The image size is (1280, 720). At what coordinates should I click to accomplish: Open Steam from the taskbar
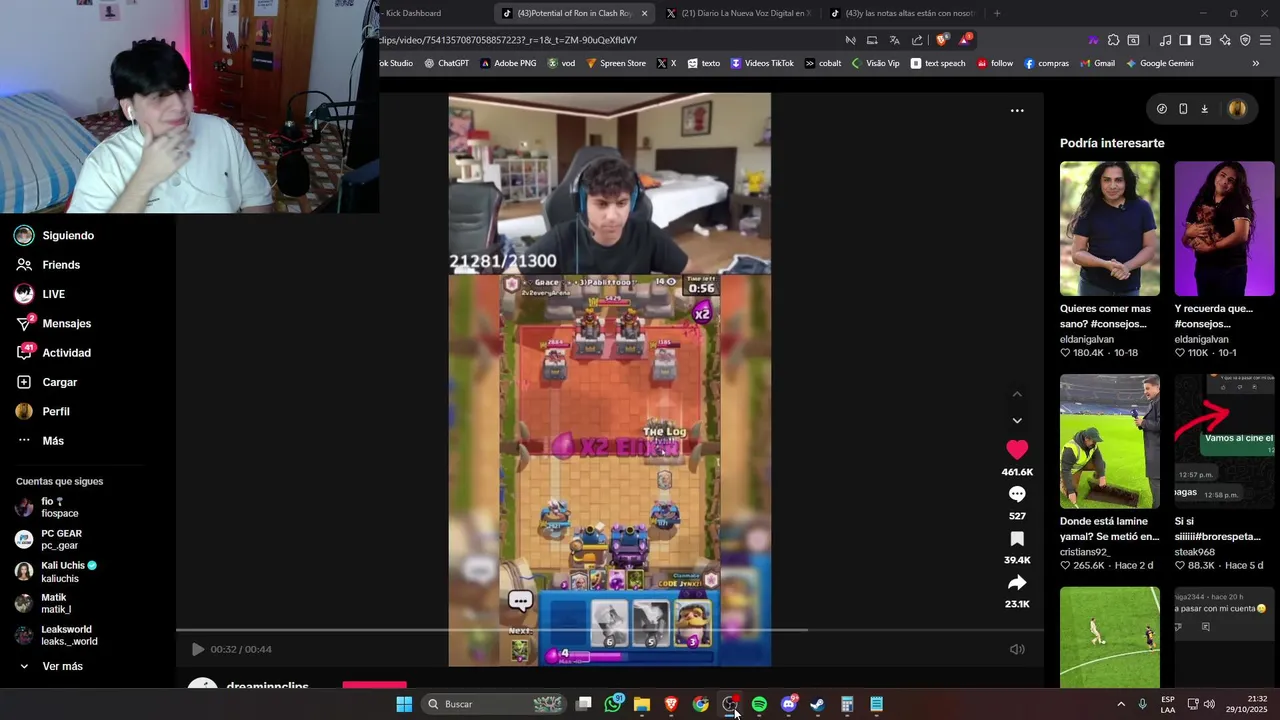(817, 704)
